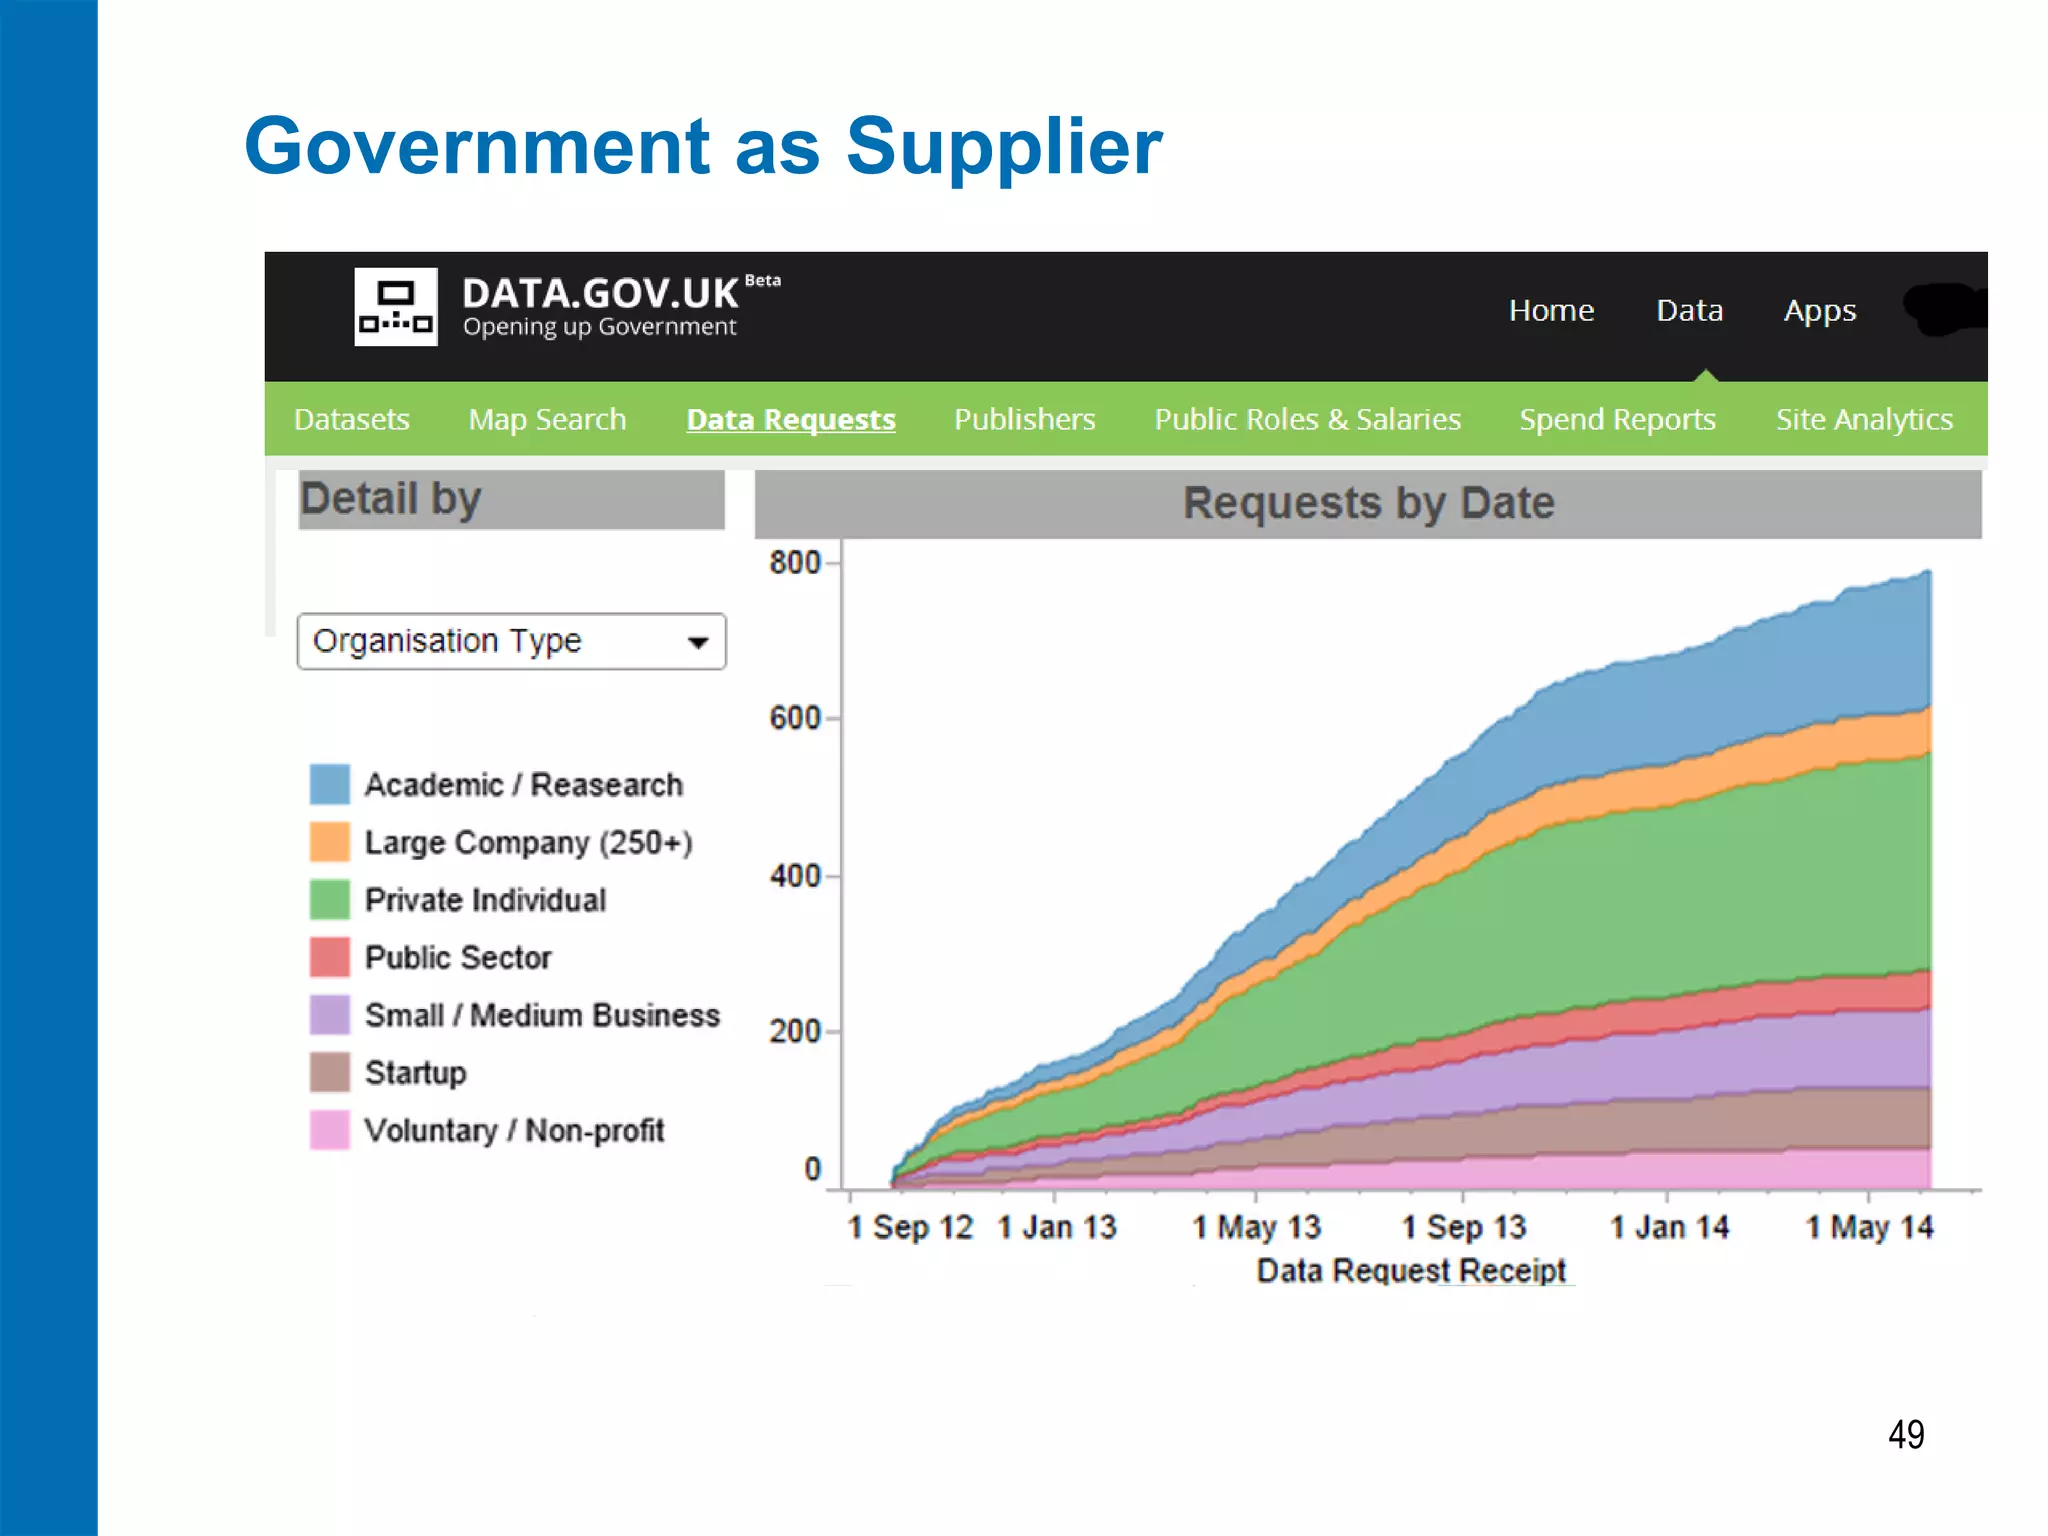Viewport: 2048px width, 1536px height.
Task: Click the '1 Sep 12' axis label
Action: (910, 1227)
